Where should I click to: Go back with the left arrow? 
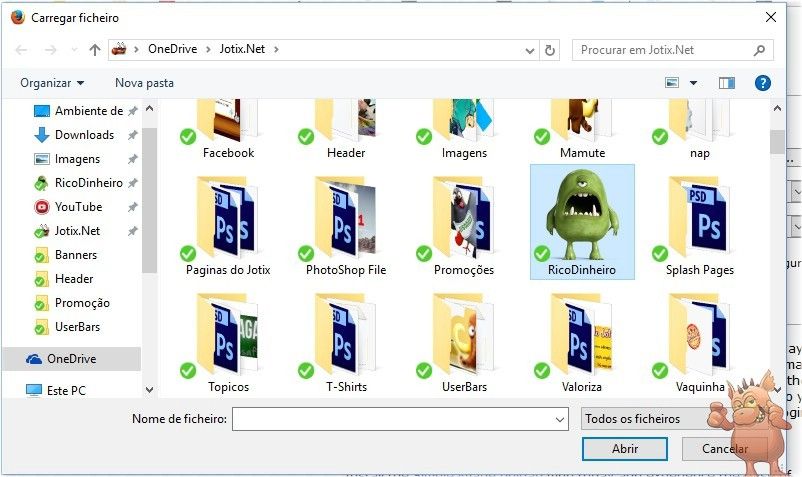(21, 50)
